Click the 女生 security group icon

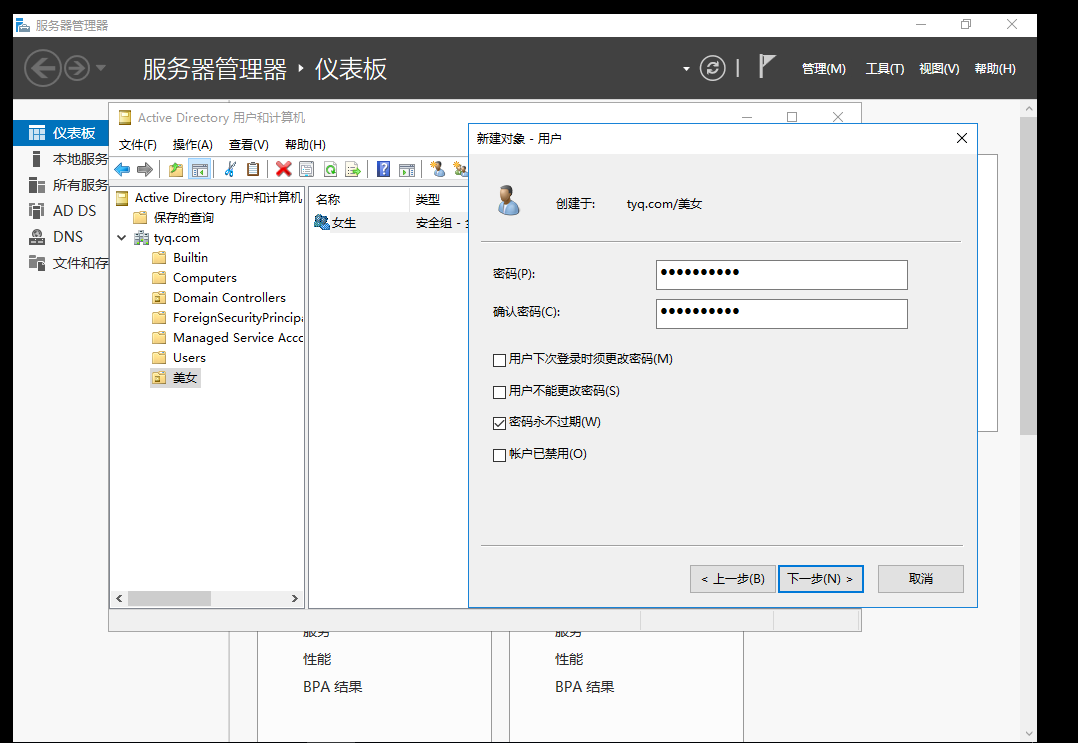click(x=321, y=222)
